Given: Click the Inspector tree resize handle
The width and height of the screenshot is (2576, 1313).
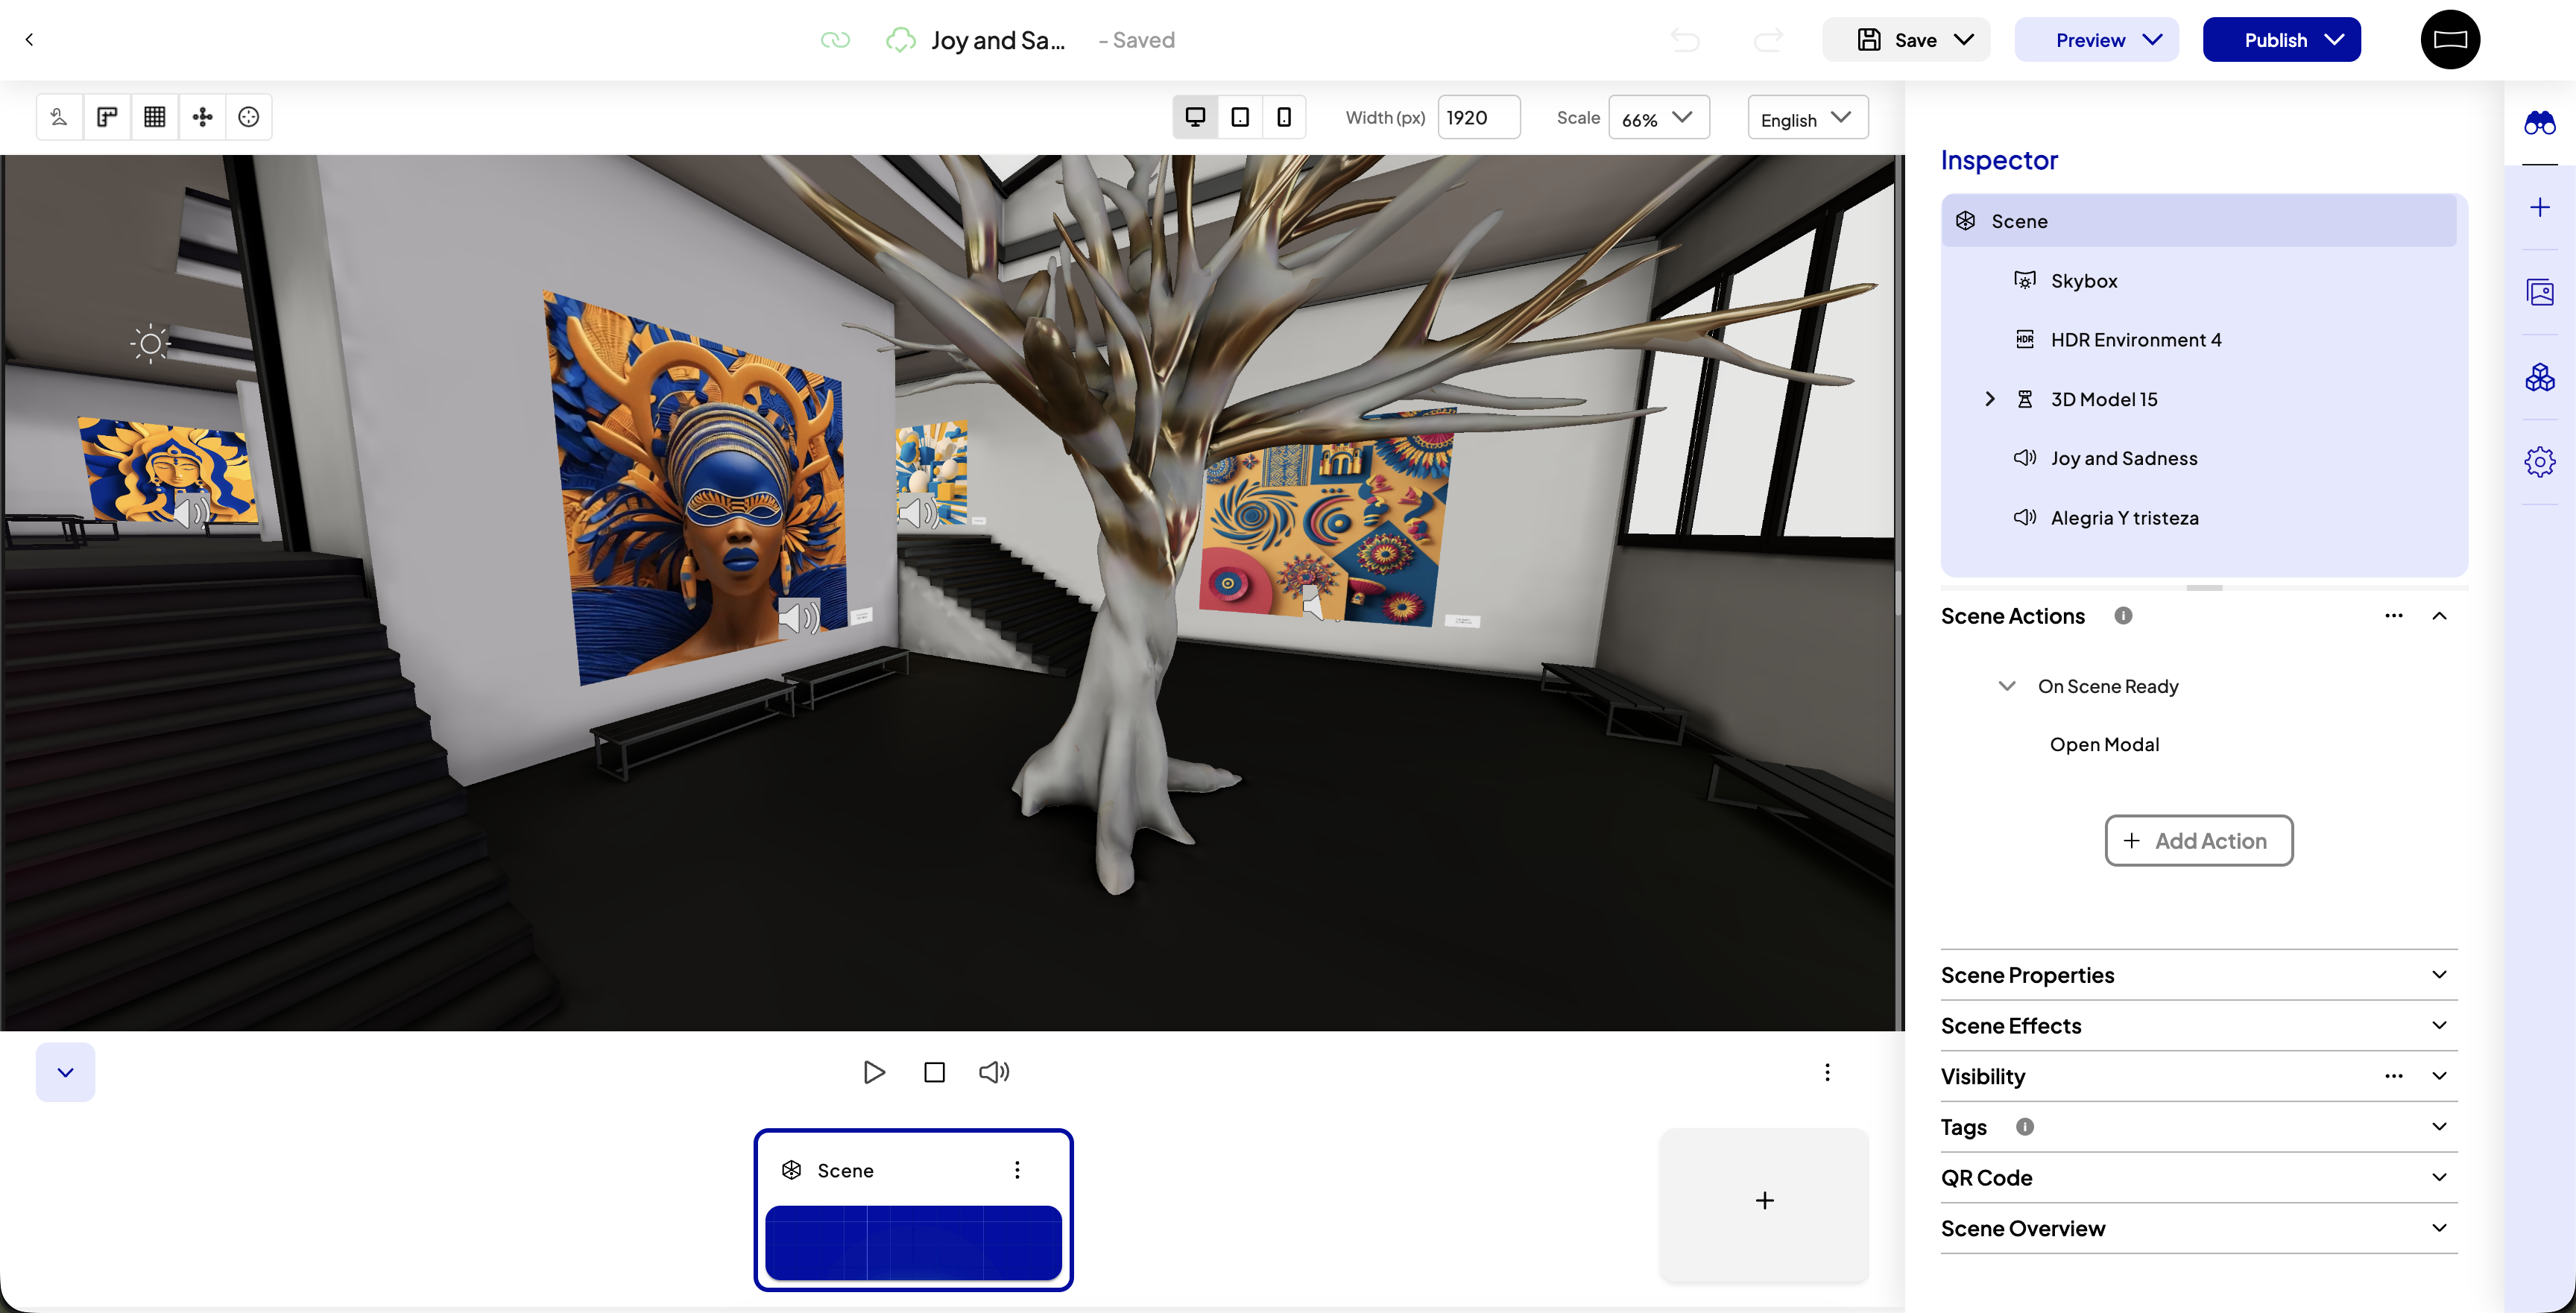Looking at the screenshot, I should [x=2204, y=588].
